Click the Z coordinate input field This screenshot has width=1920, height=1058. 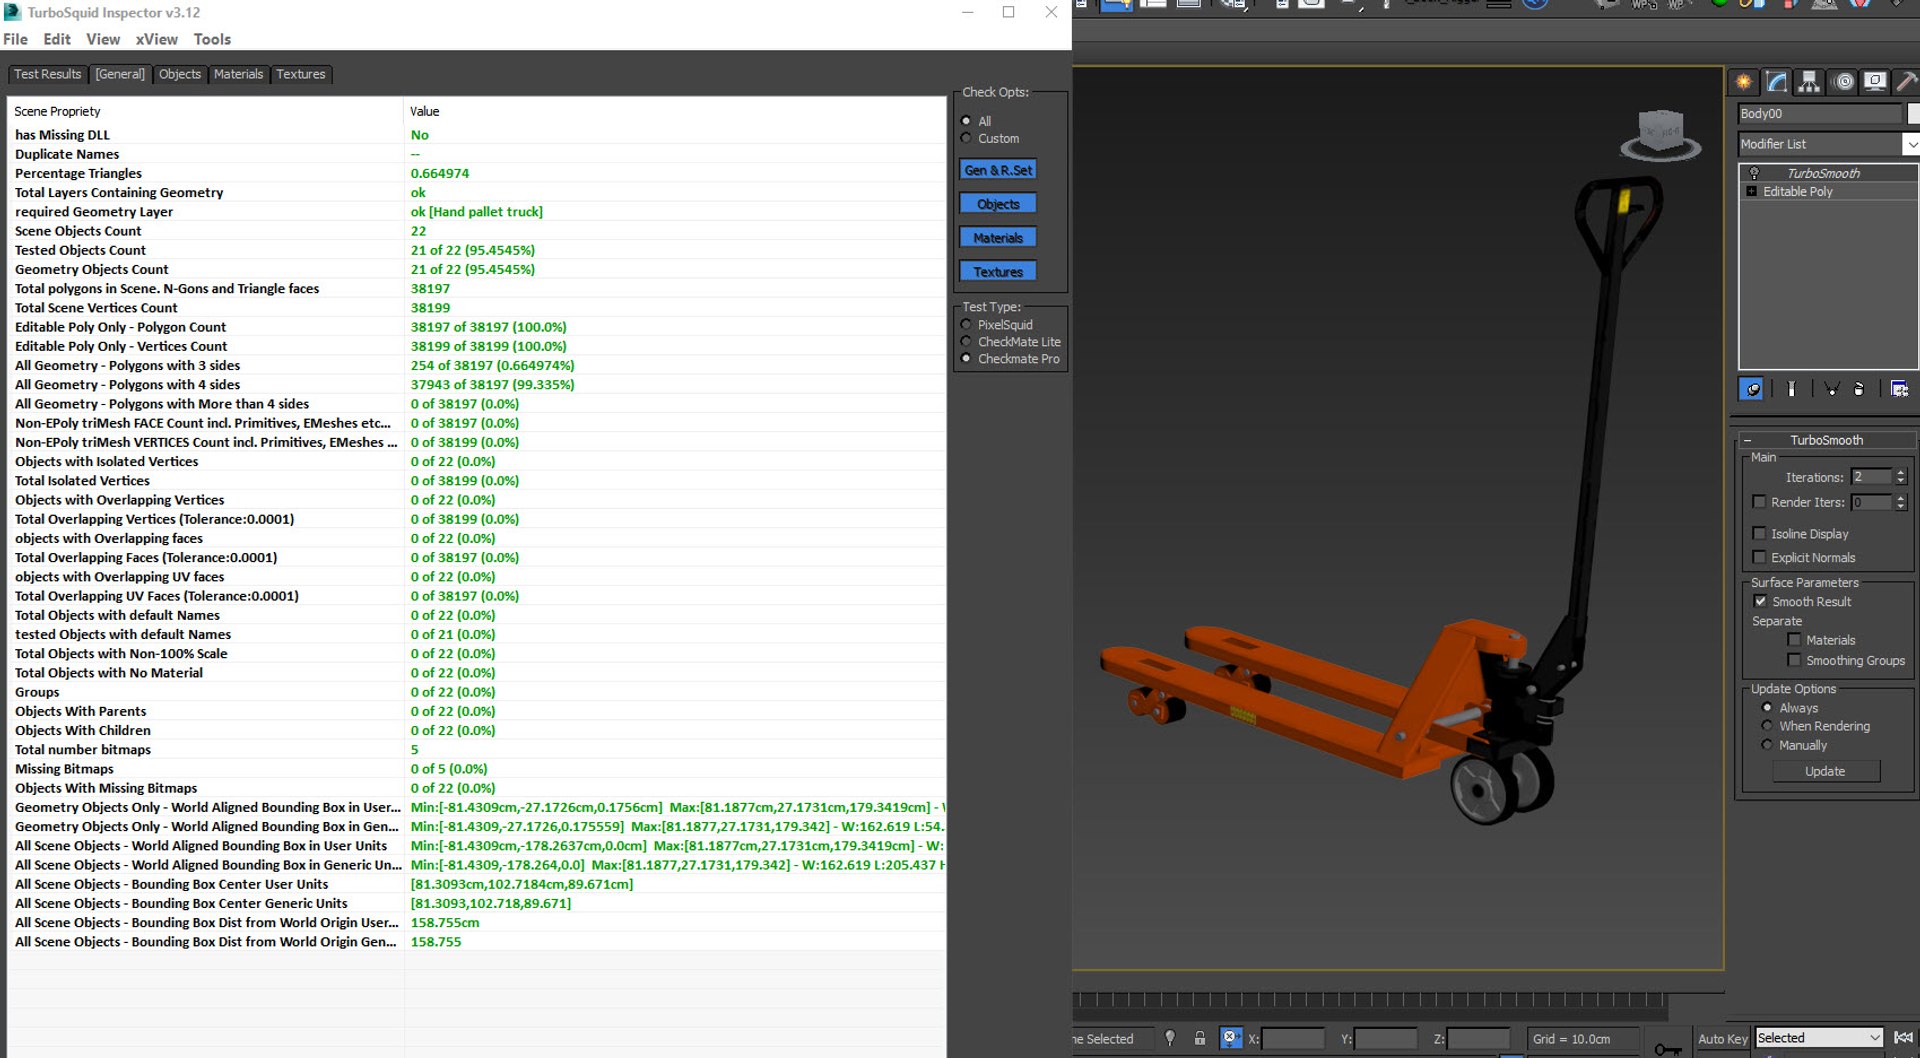coord(1478,1039)
